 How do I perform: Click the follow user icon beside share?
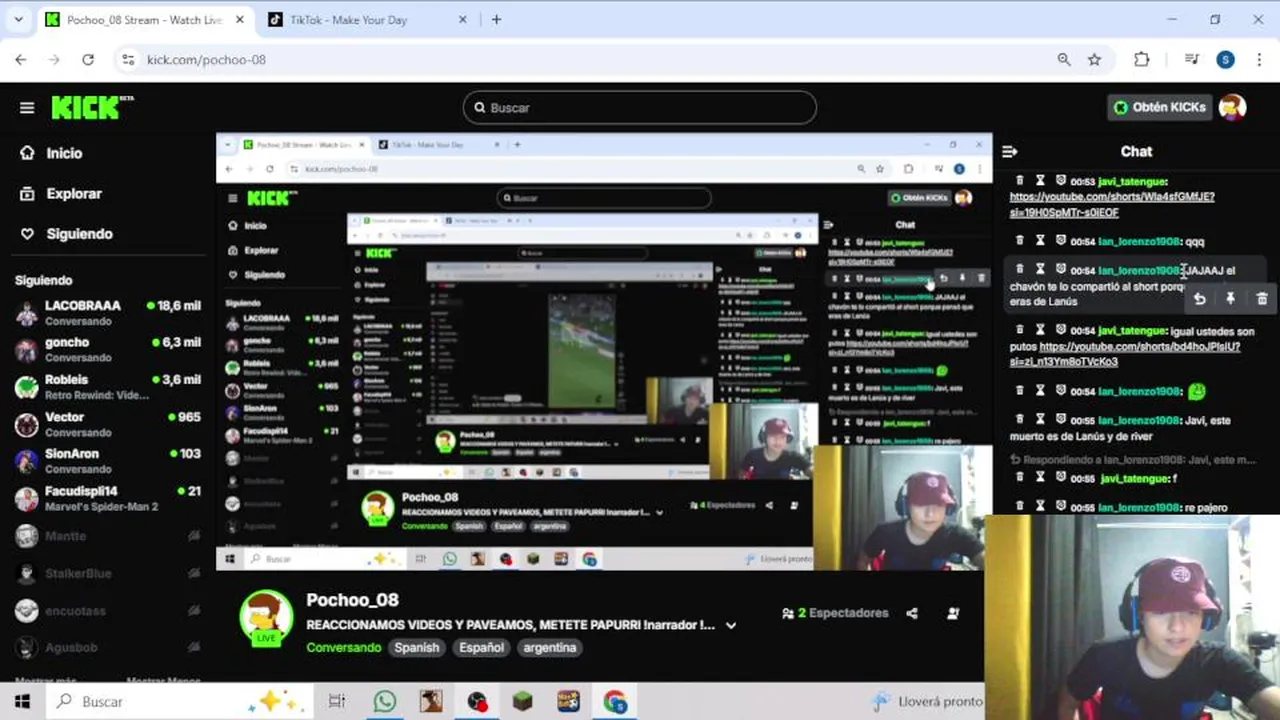953,613
